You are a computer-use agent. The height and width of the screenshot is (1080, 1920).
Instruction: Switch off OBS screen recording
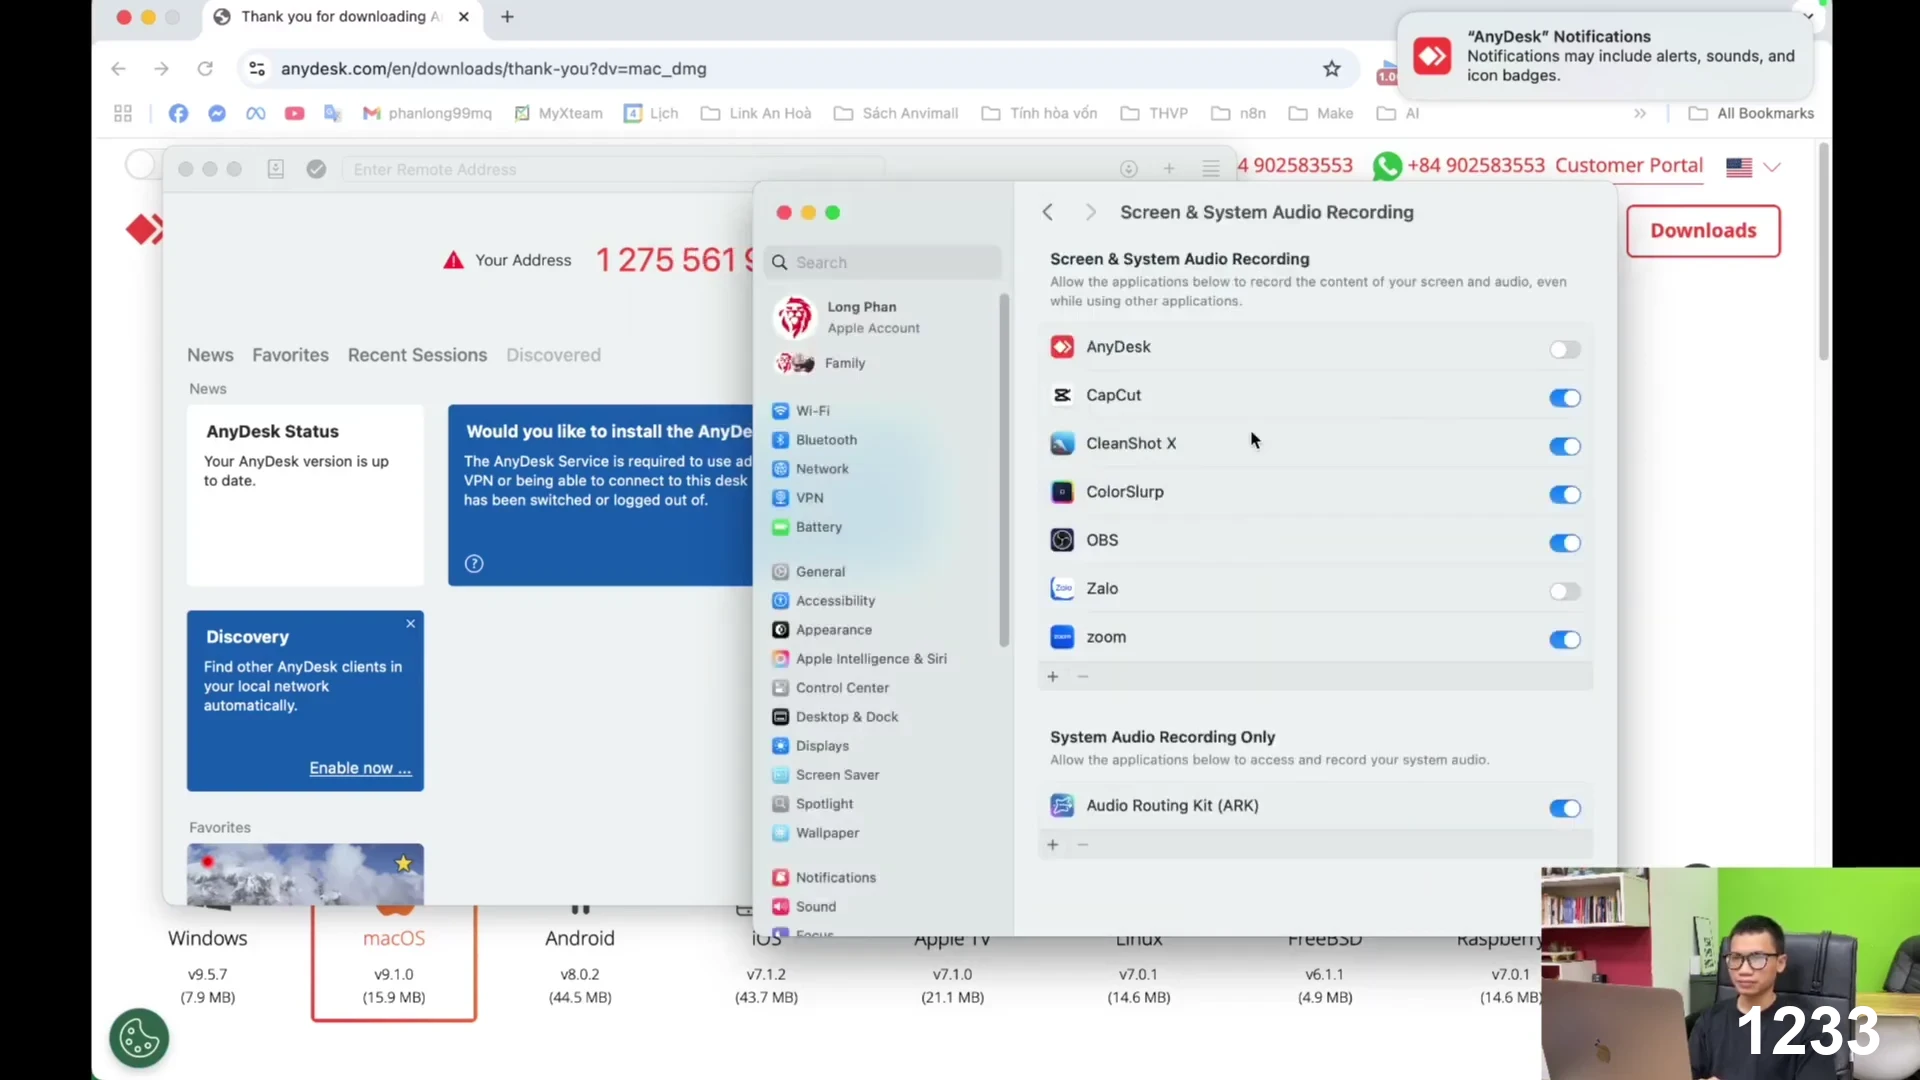pyautogui.click(x=1565, y=543)
